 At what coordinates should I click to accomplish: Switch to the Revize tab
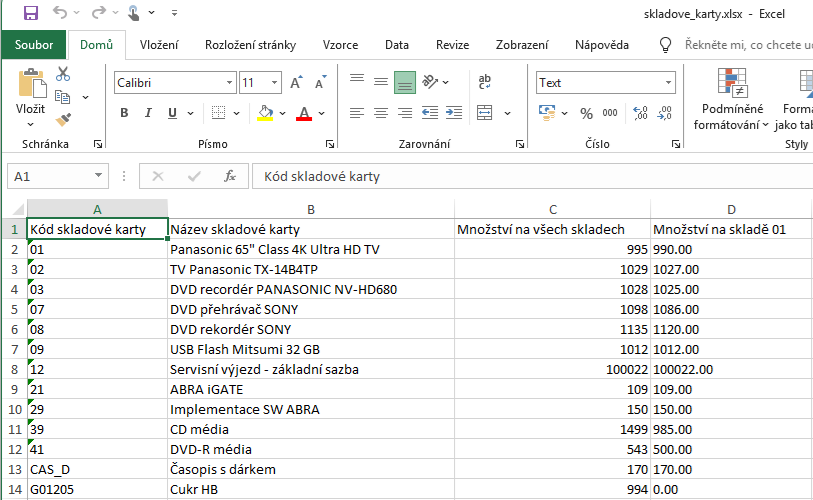point(452,45)
